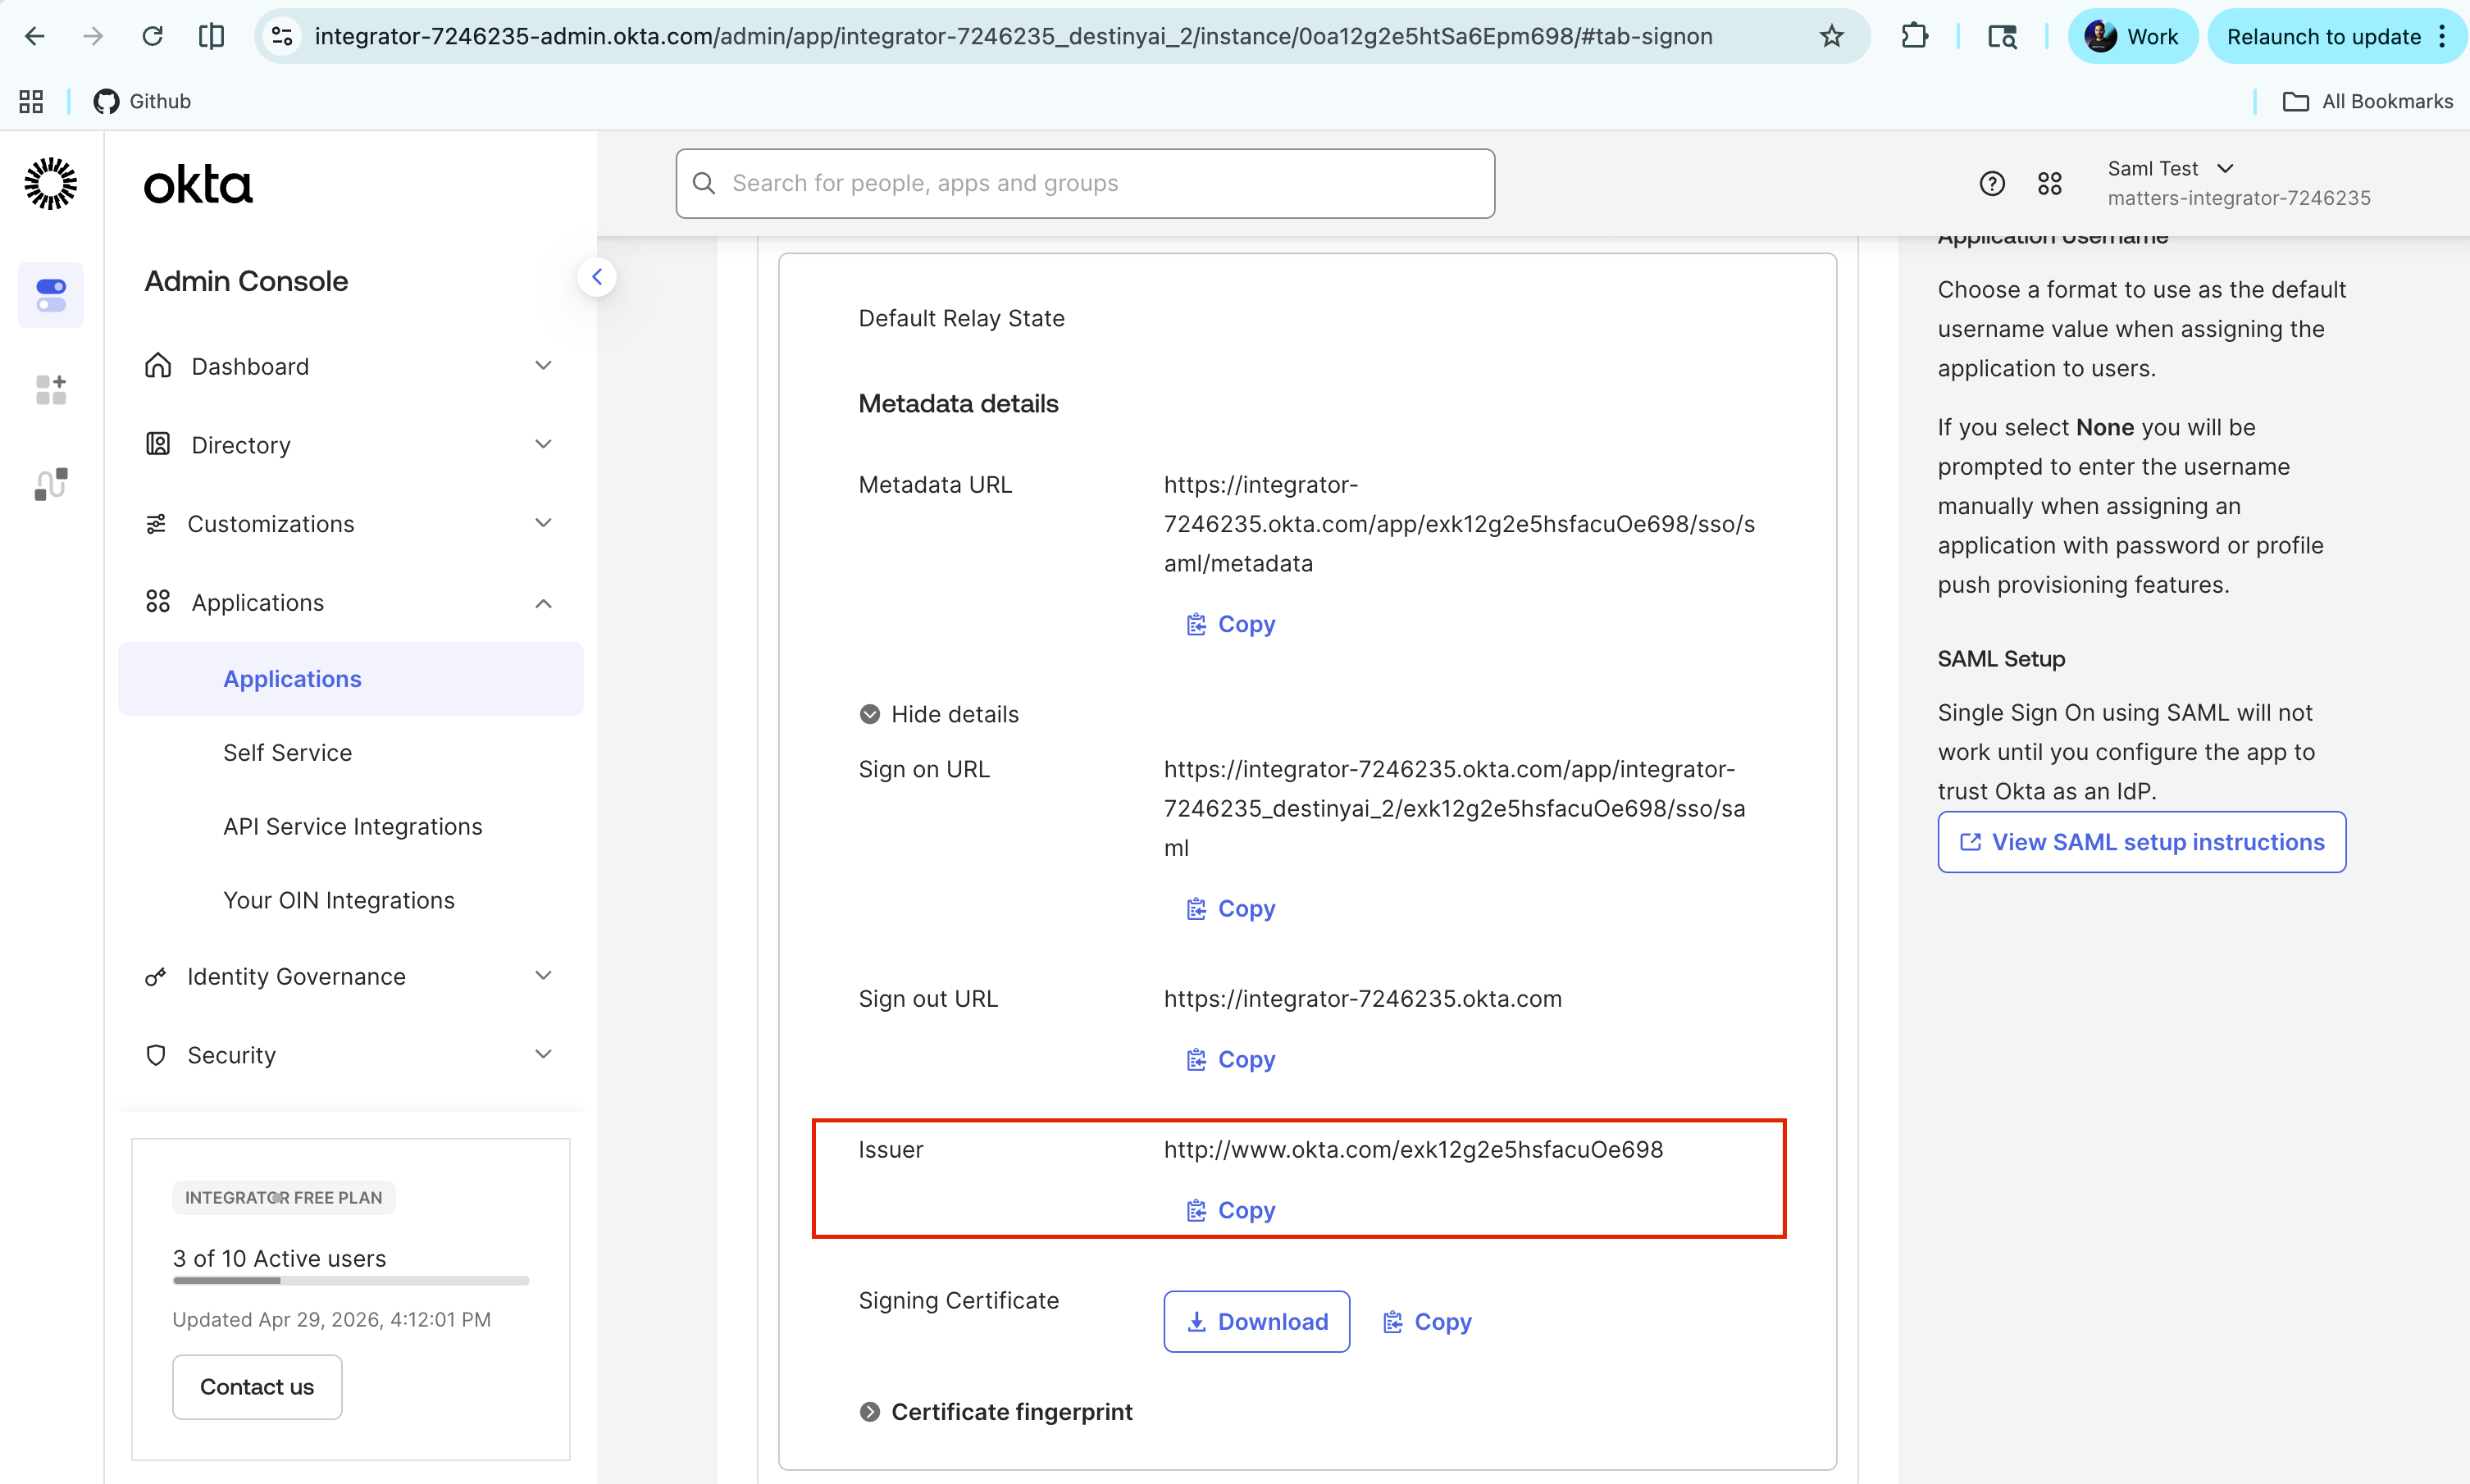Open the Chrome apps grid in bookmarks bar
Screen dimensions: 2470x1484
(x=31, y=101)
